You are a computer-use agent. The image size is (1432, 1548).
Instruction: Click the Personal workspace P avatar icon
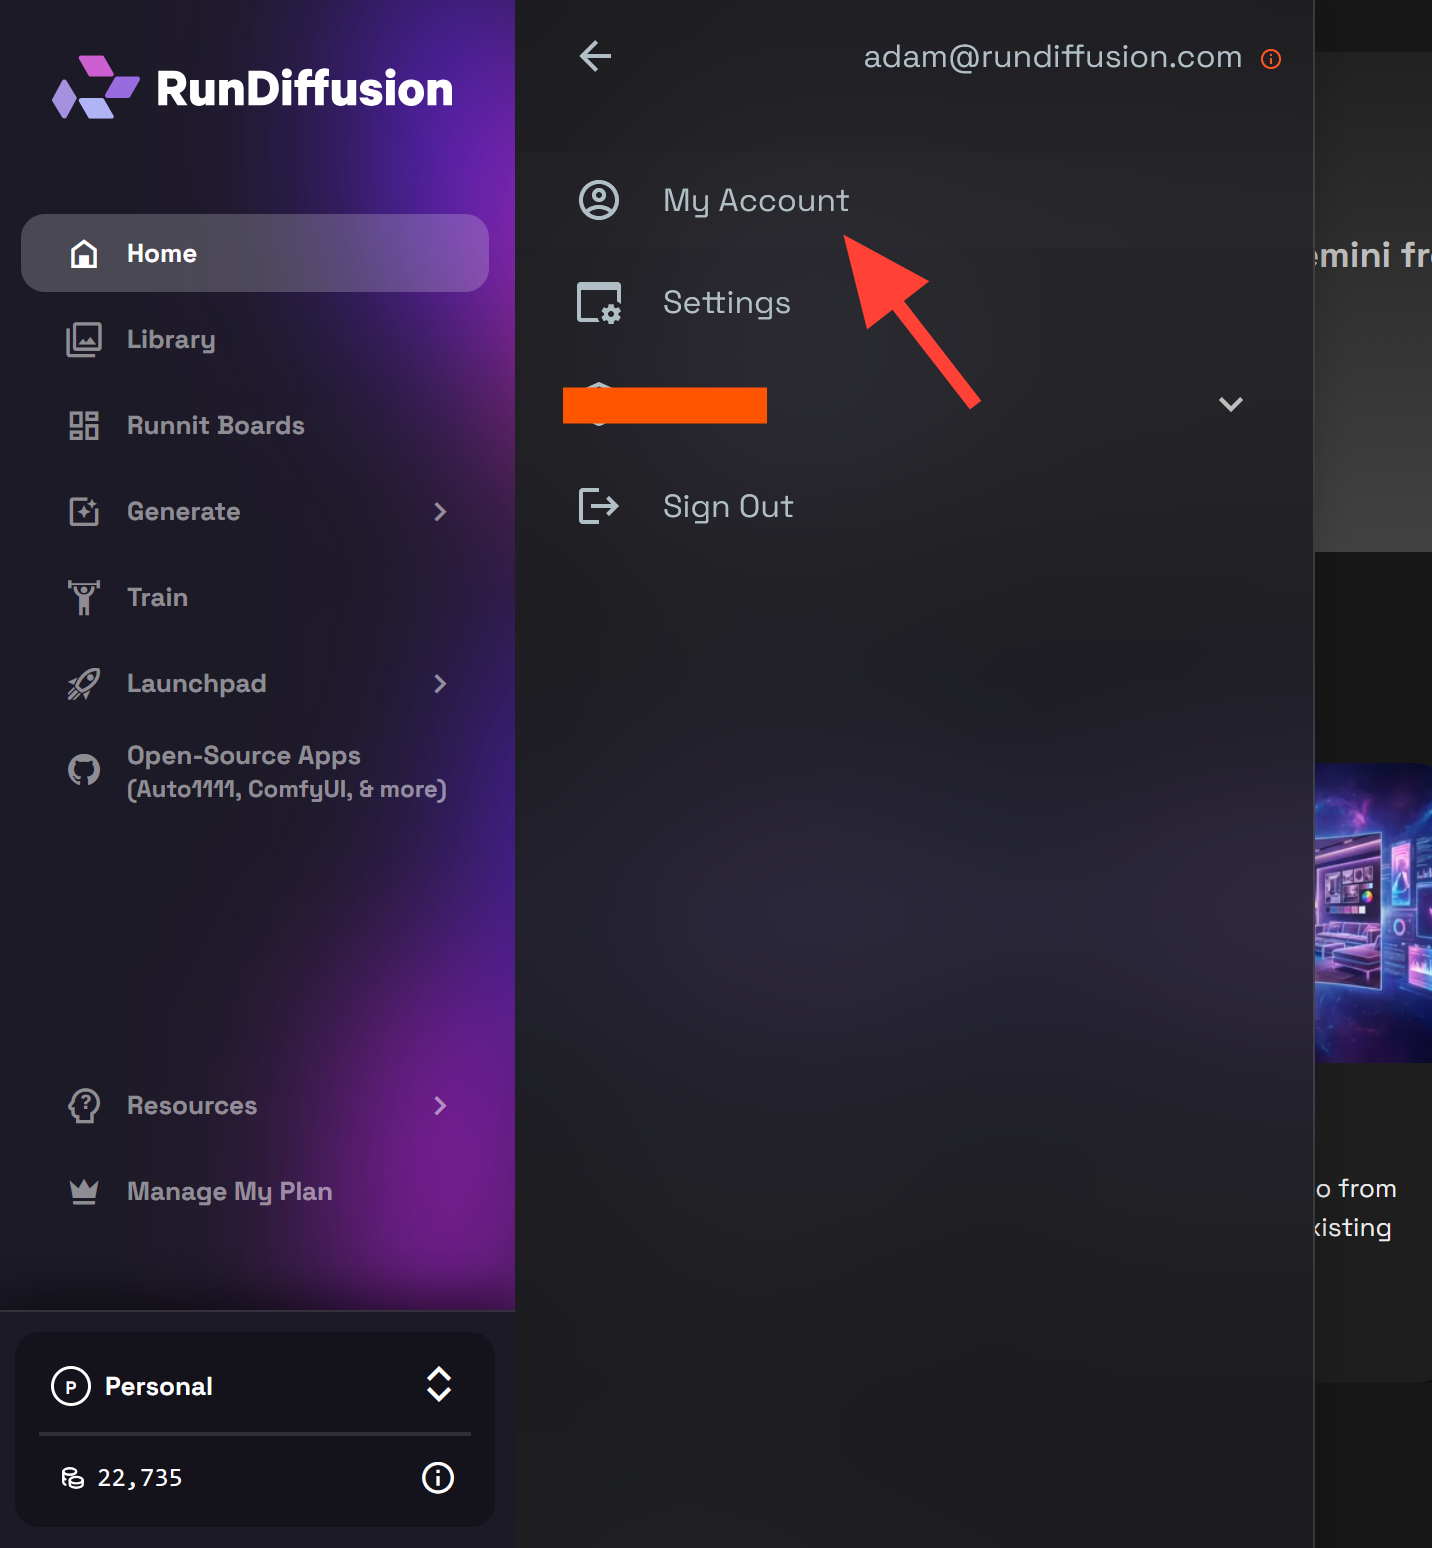coord(71,1387)
